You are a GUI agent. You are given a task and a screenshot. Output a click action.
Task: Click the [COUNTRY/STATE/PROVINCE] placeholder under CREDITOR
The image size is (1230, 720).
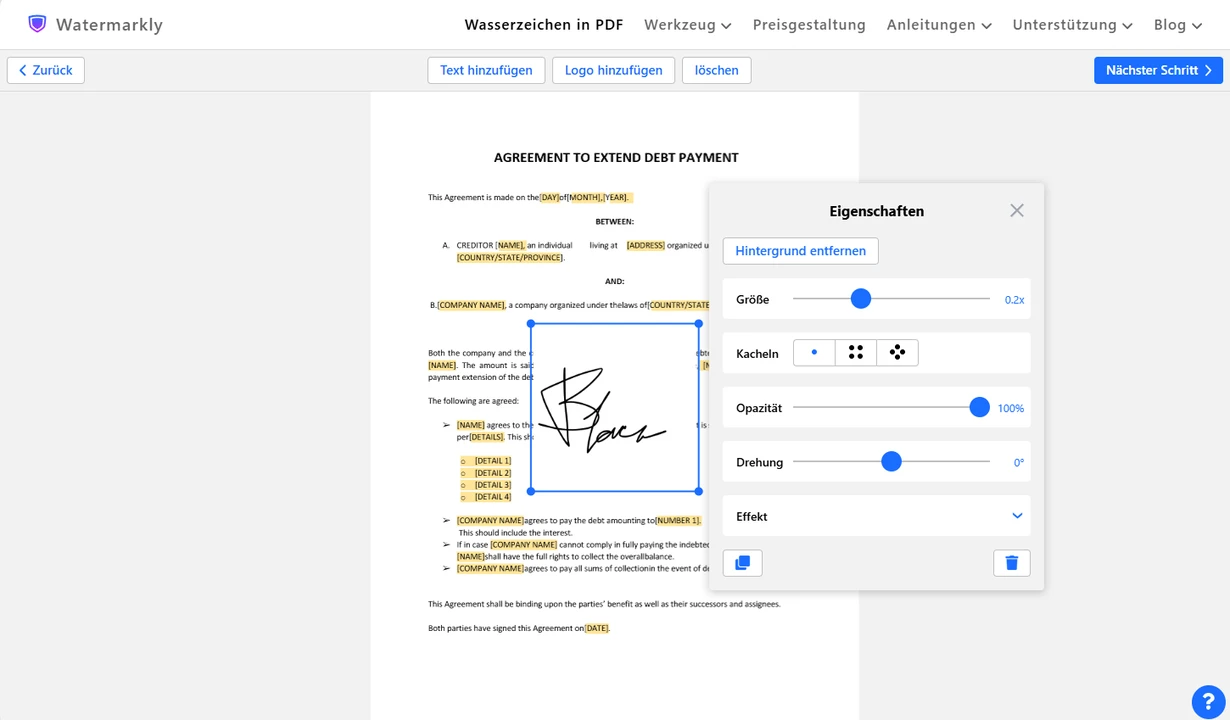(510, 258)
